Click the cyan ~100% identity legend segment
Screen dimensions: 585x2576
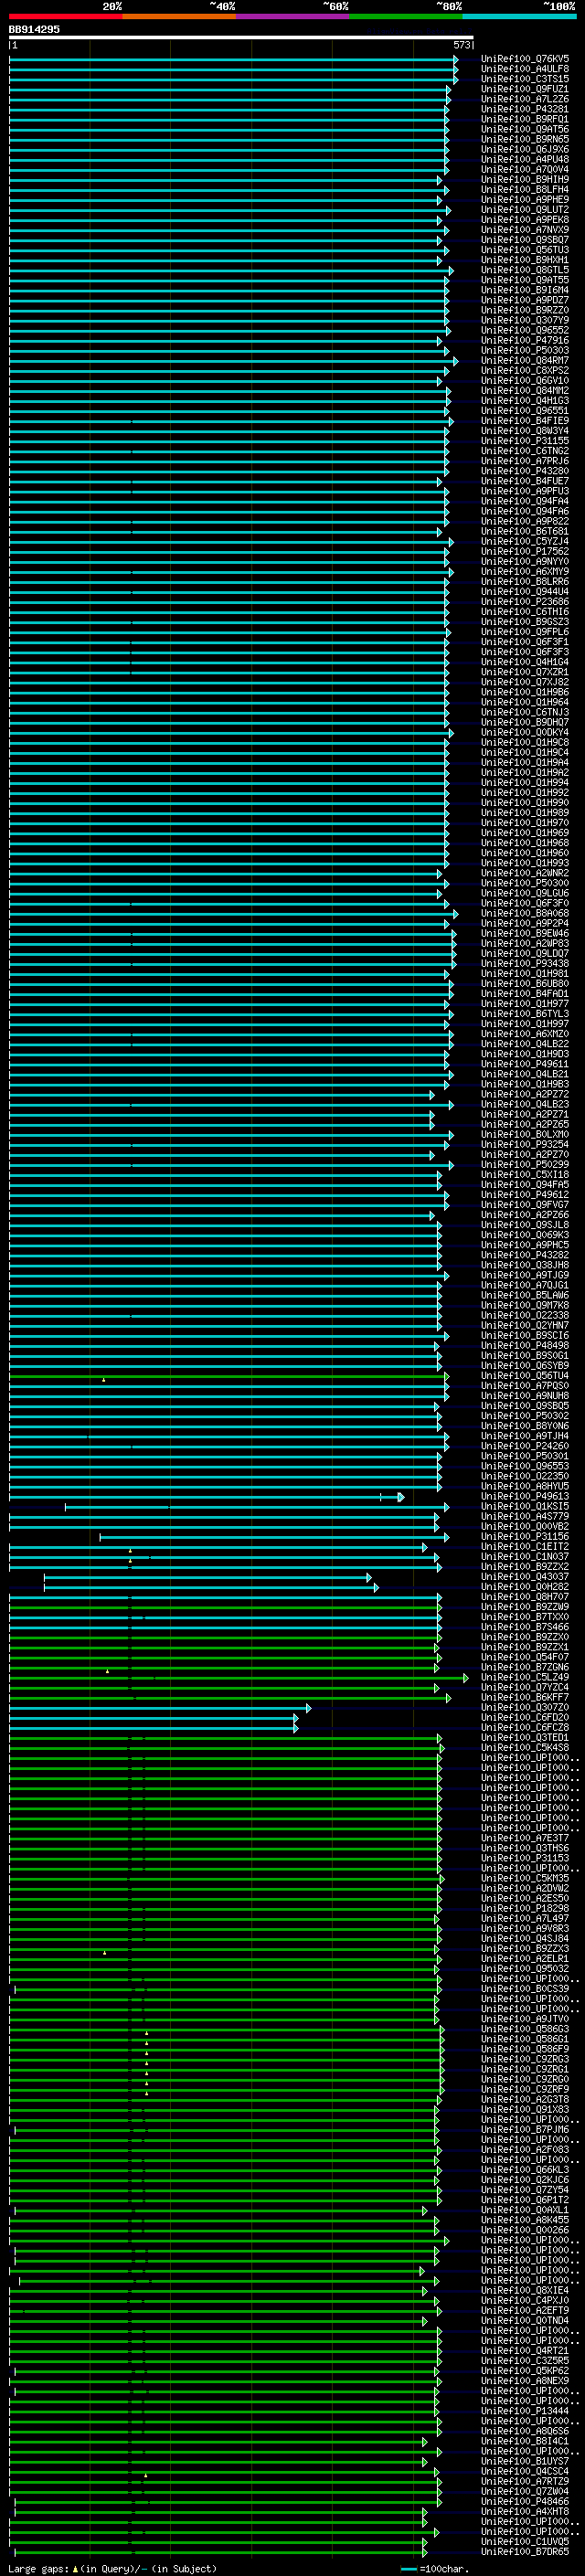pyautogui.click(x=519, y=16)
